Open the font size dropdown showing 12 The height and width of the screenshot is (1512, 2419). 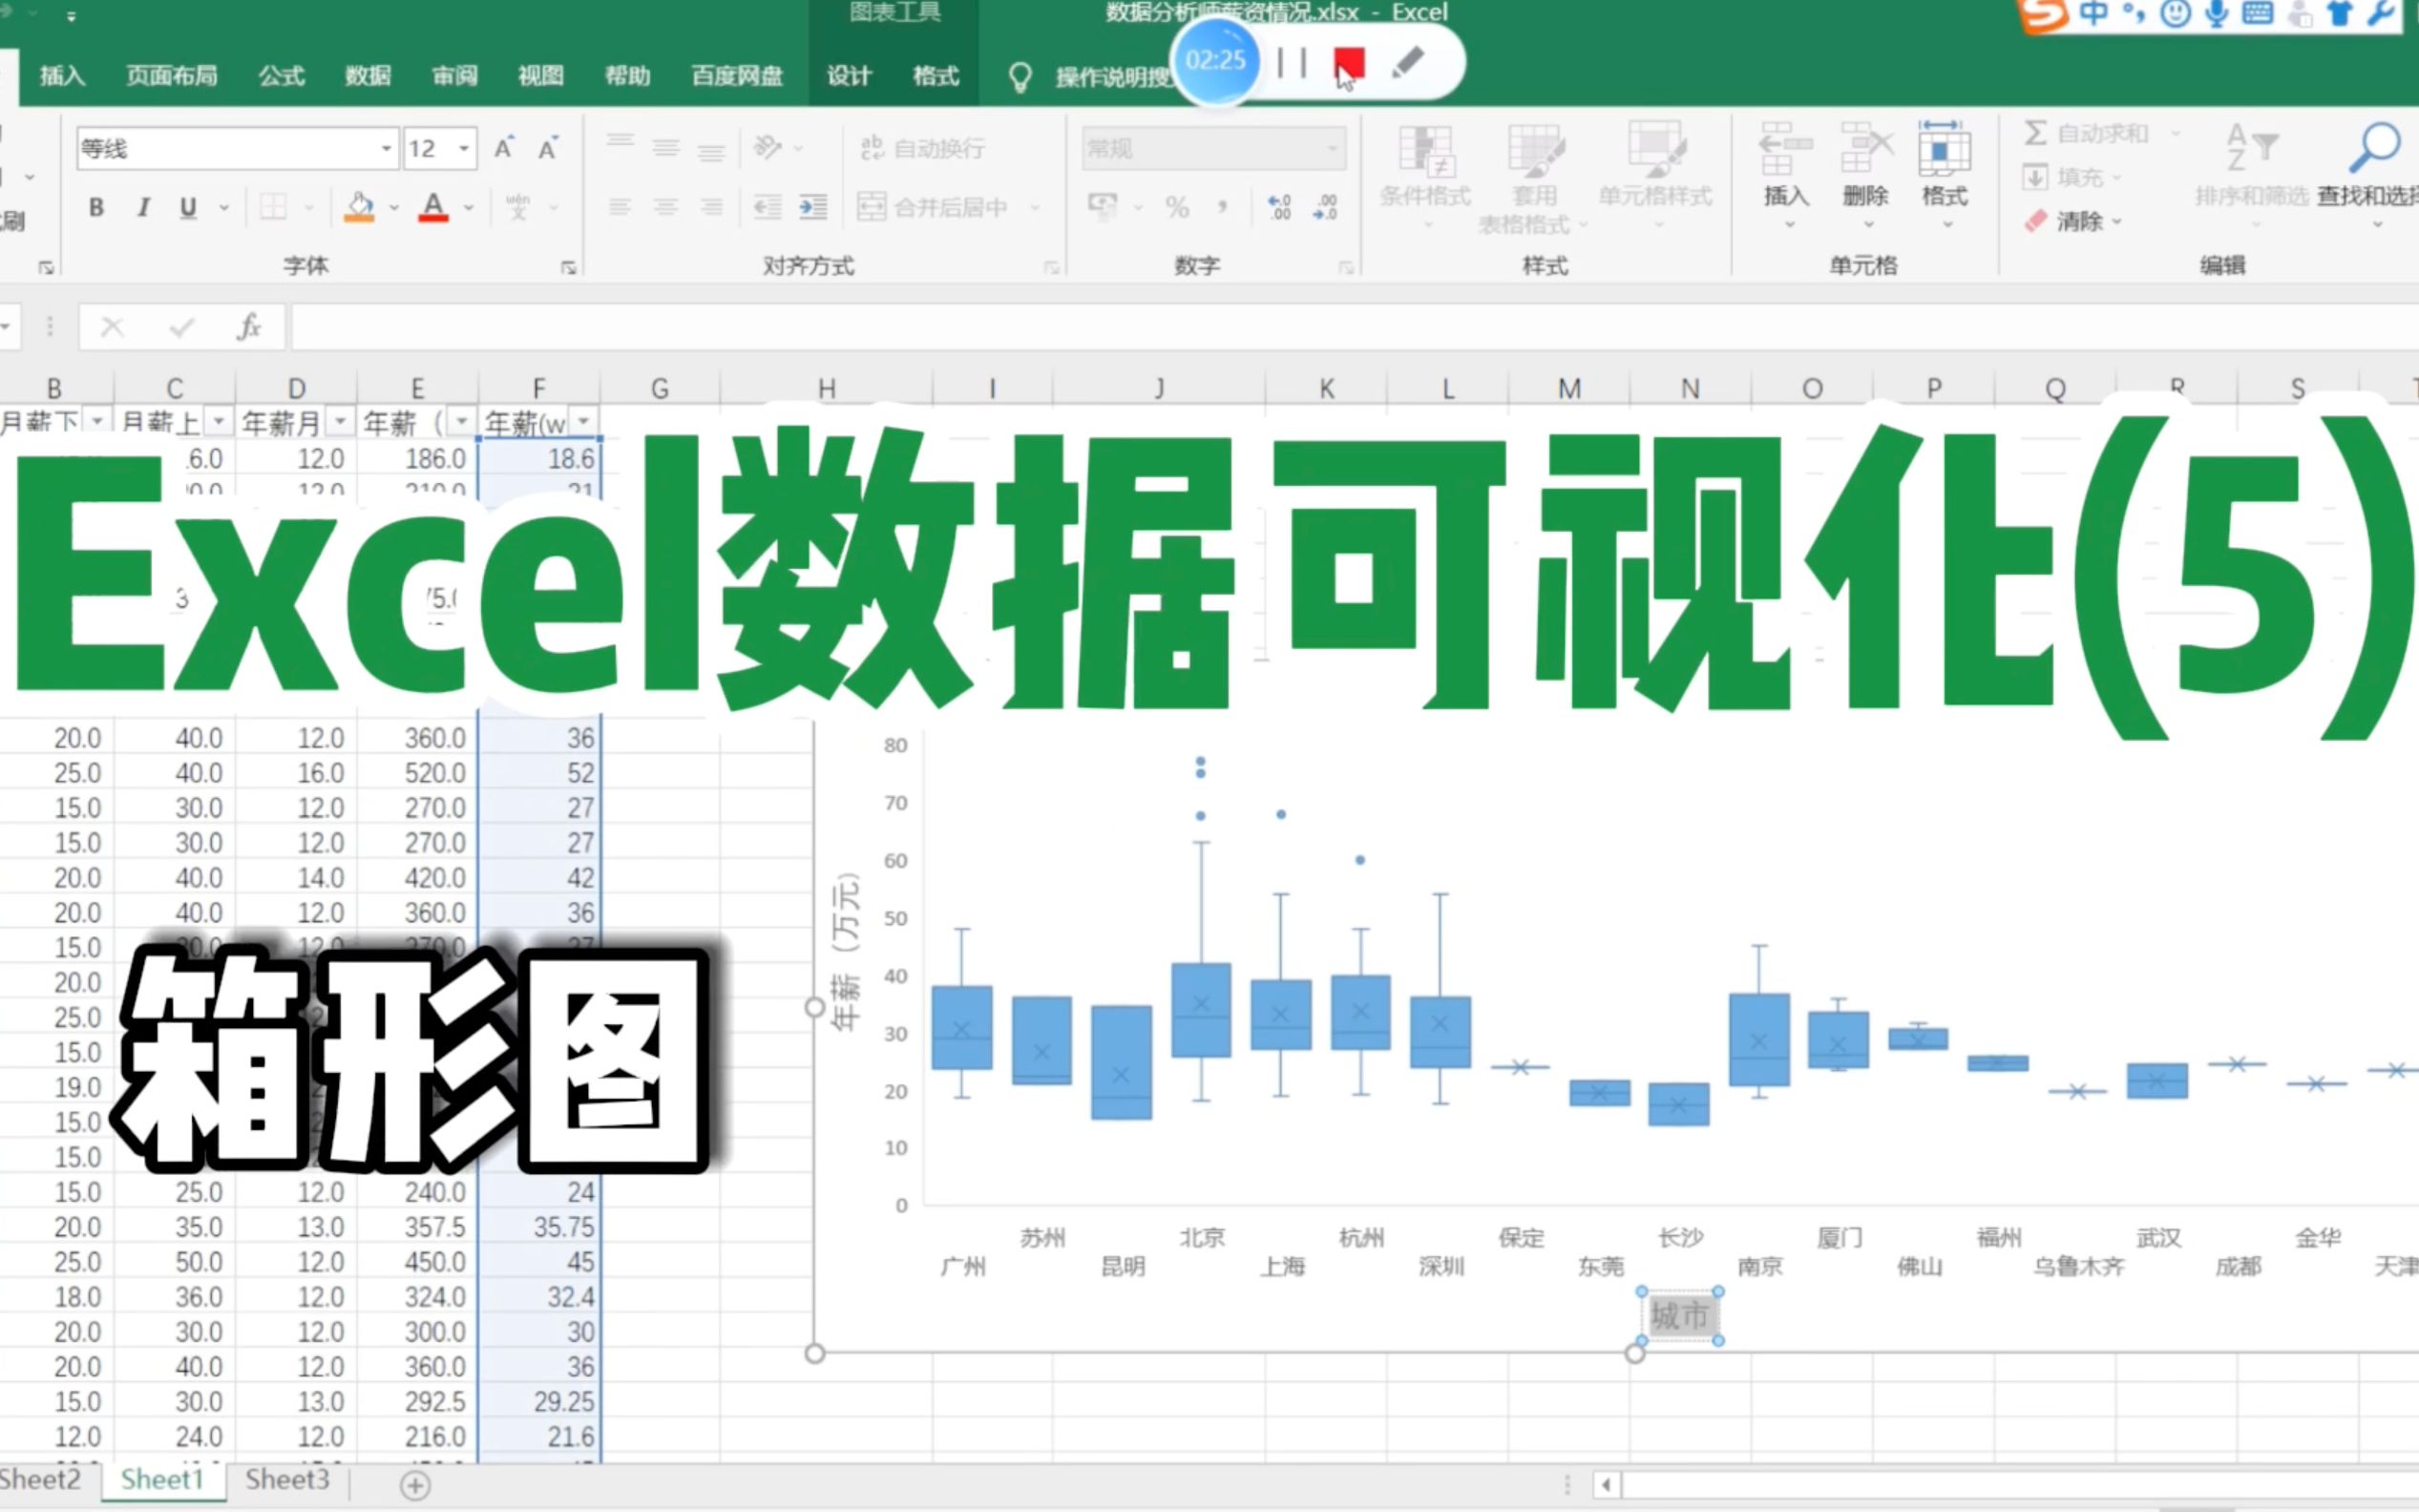point(464,149)
